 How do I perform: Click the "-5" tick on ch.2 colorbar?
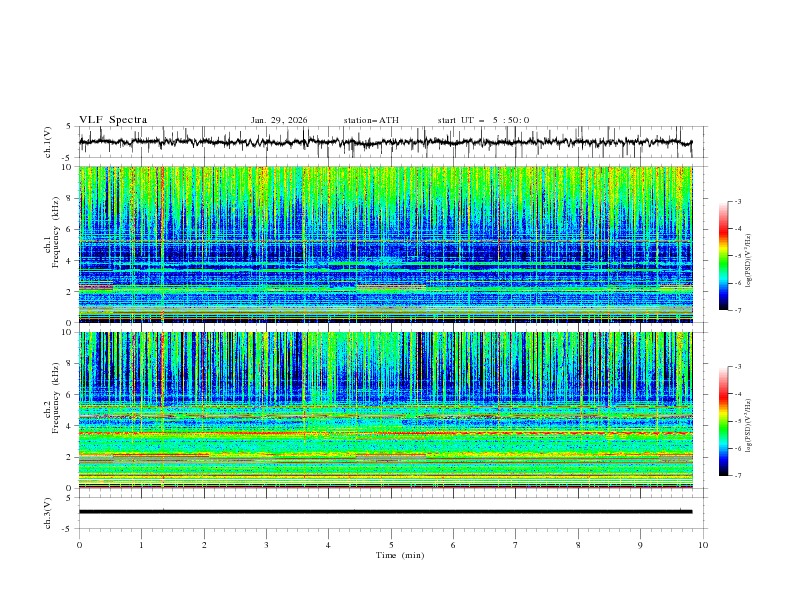click(x=737, y=421)
